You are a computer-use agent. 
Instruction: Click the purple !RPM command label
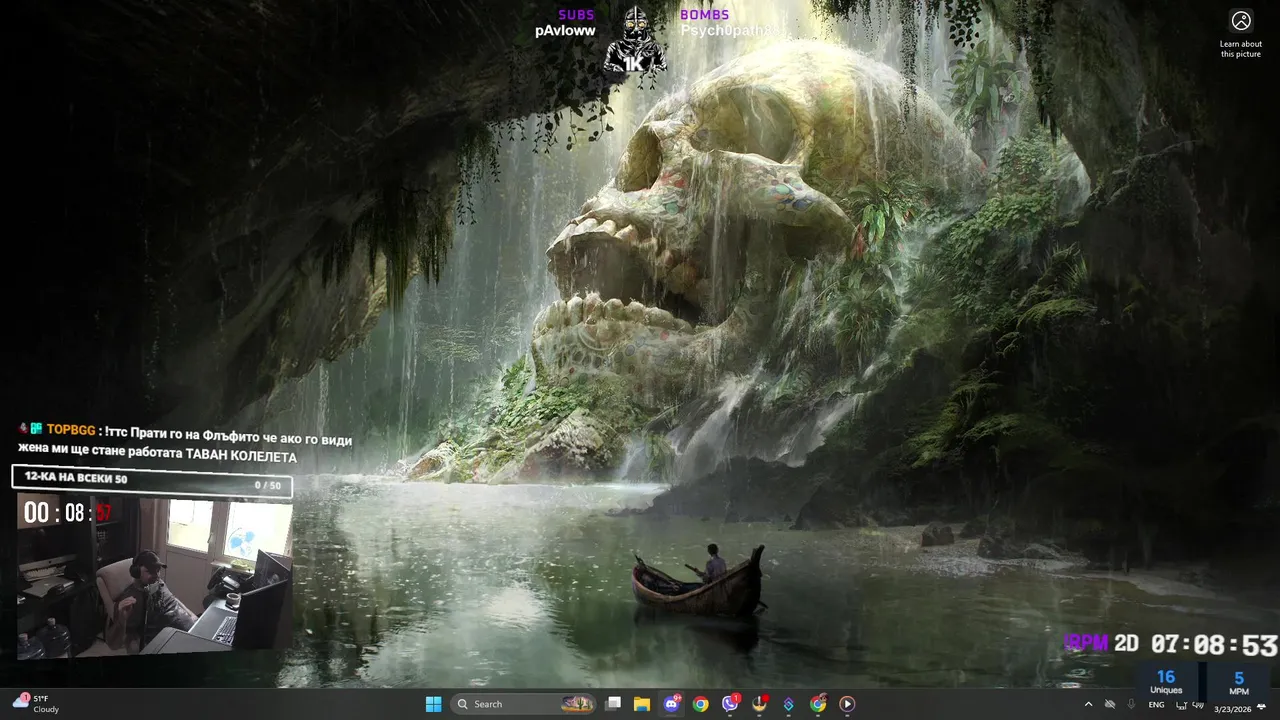pyautogui.click(x=1086, y=643)
